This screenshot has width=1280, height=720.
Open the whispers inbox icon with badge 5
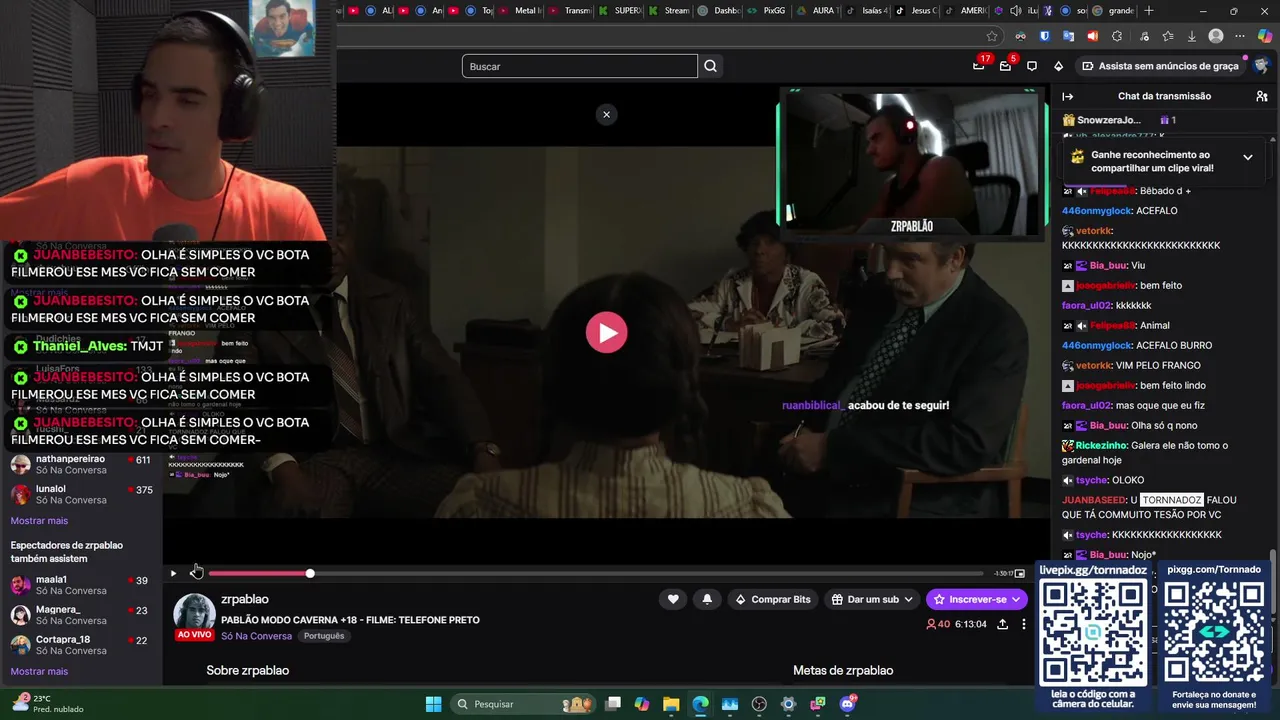click(1006, 66)
